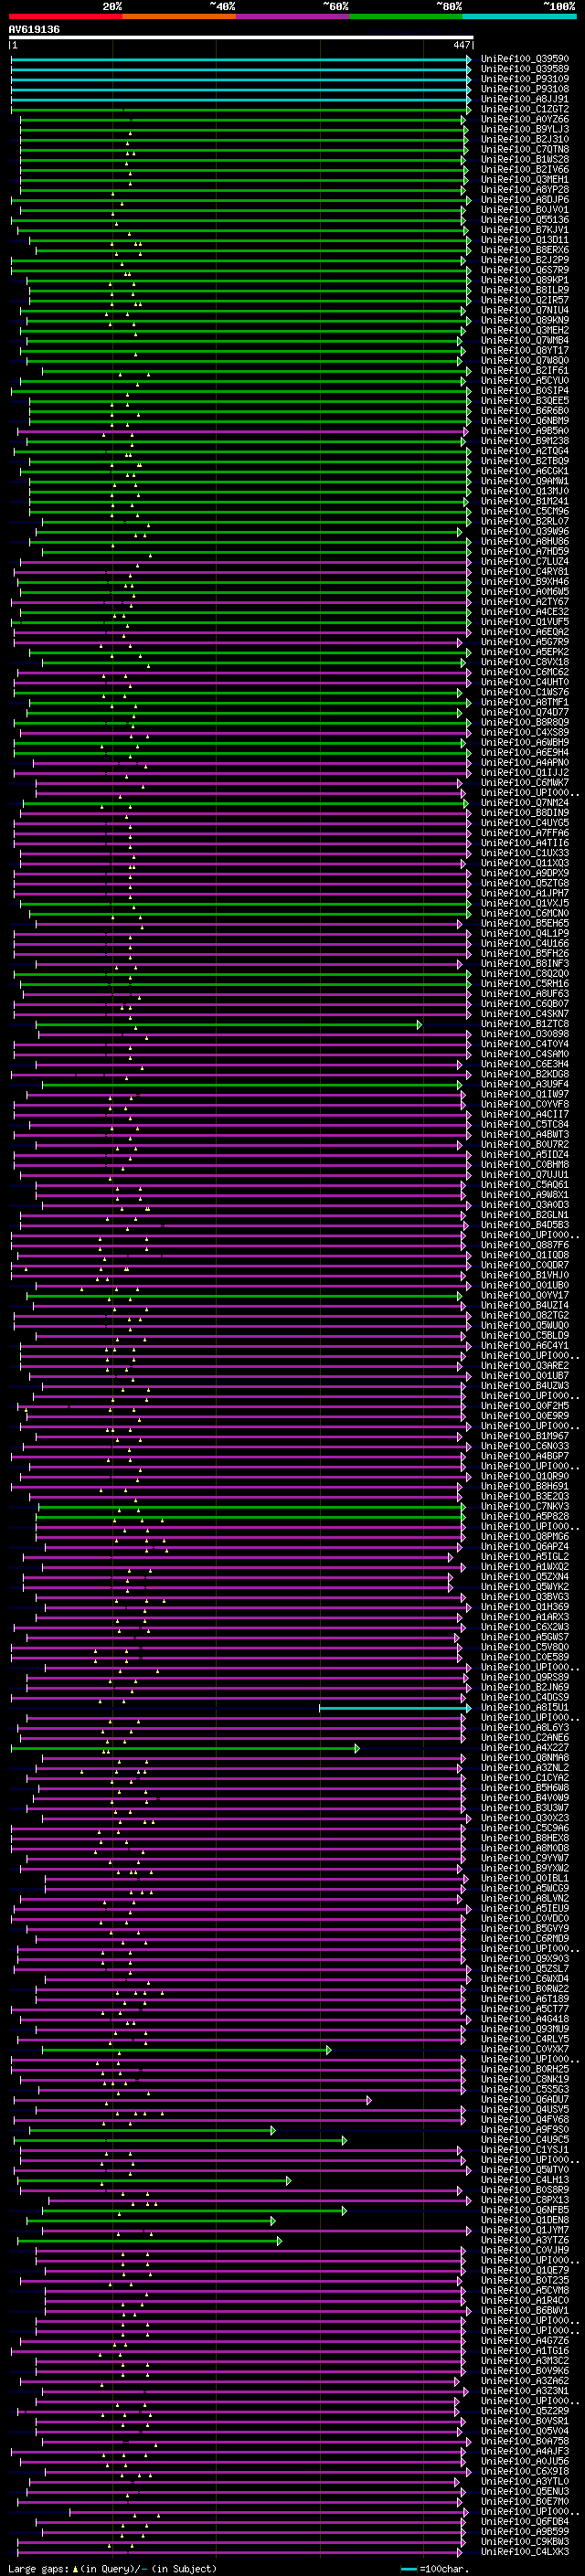The image size is (585, 2576).
Task: Select the UniRef100_Q2IR57 label
Action: (x=525, y=300)
